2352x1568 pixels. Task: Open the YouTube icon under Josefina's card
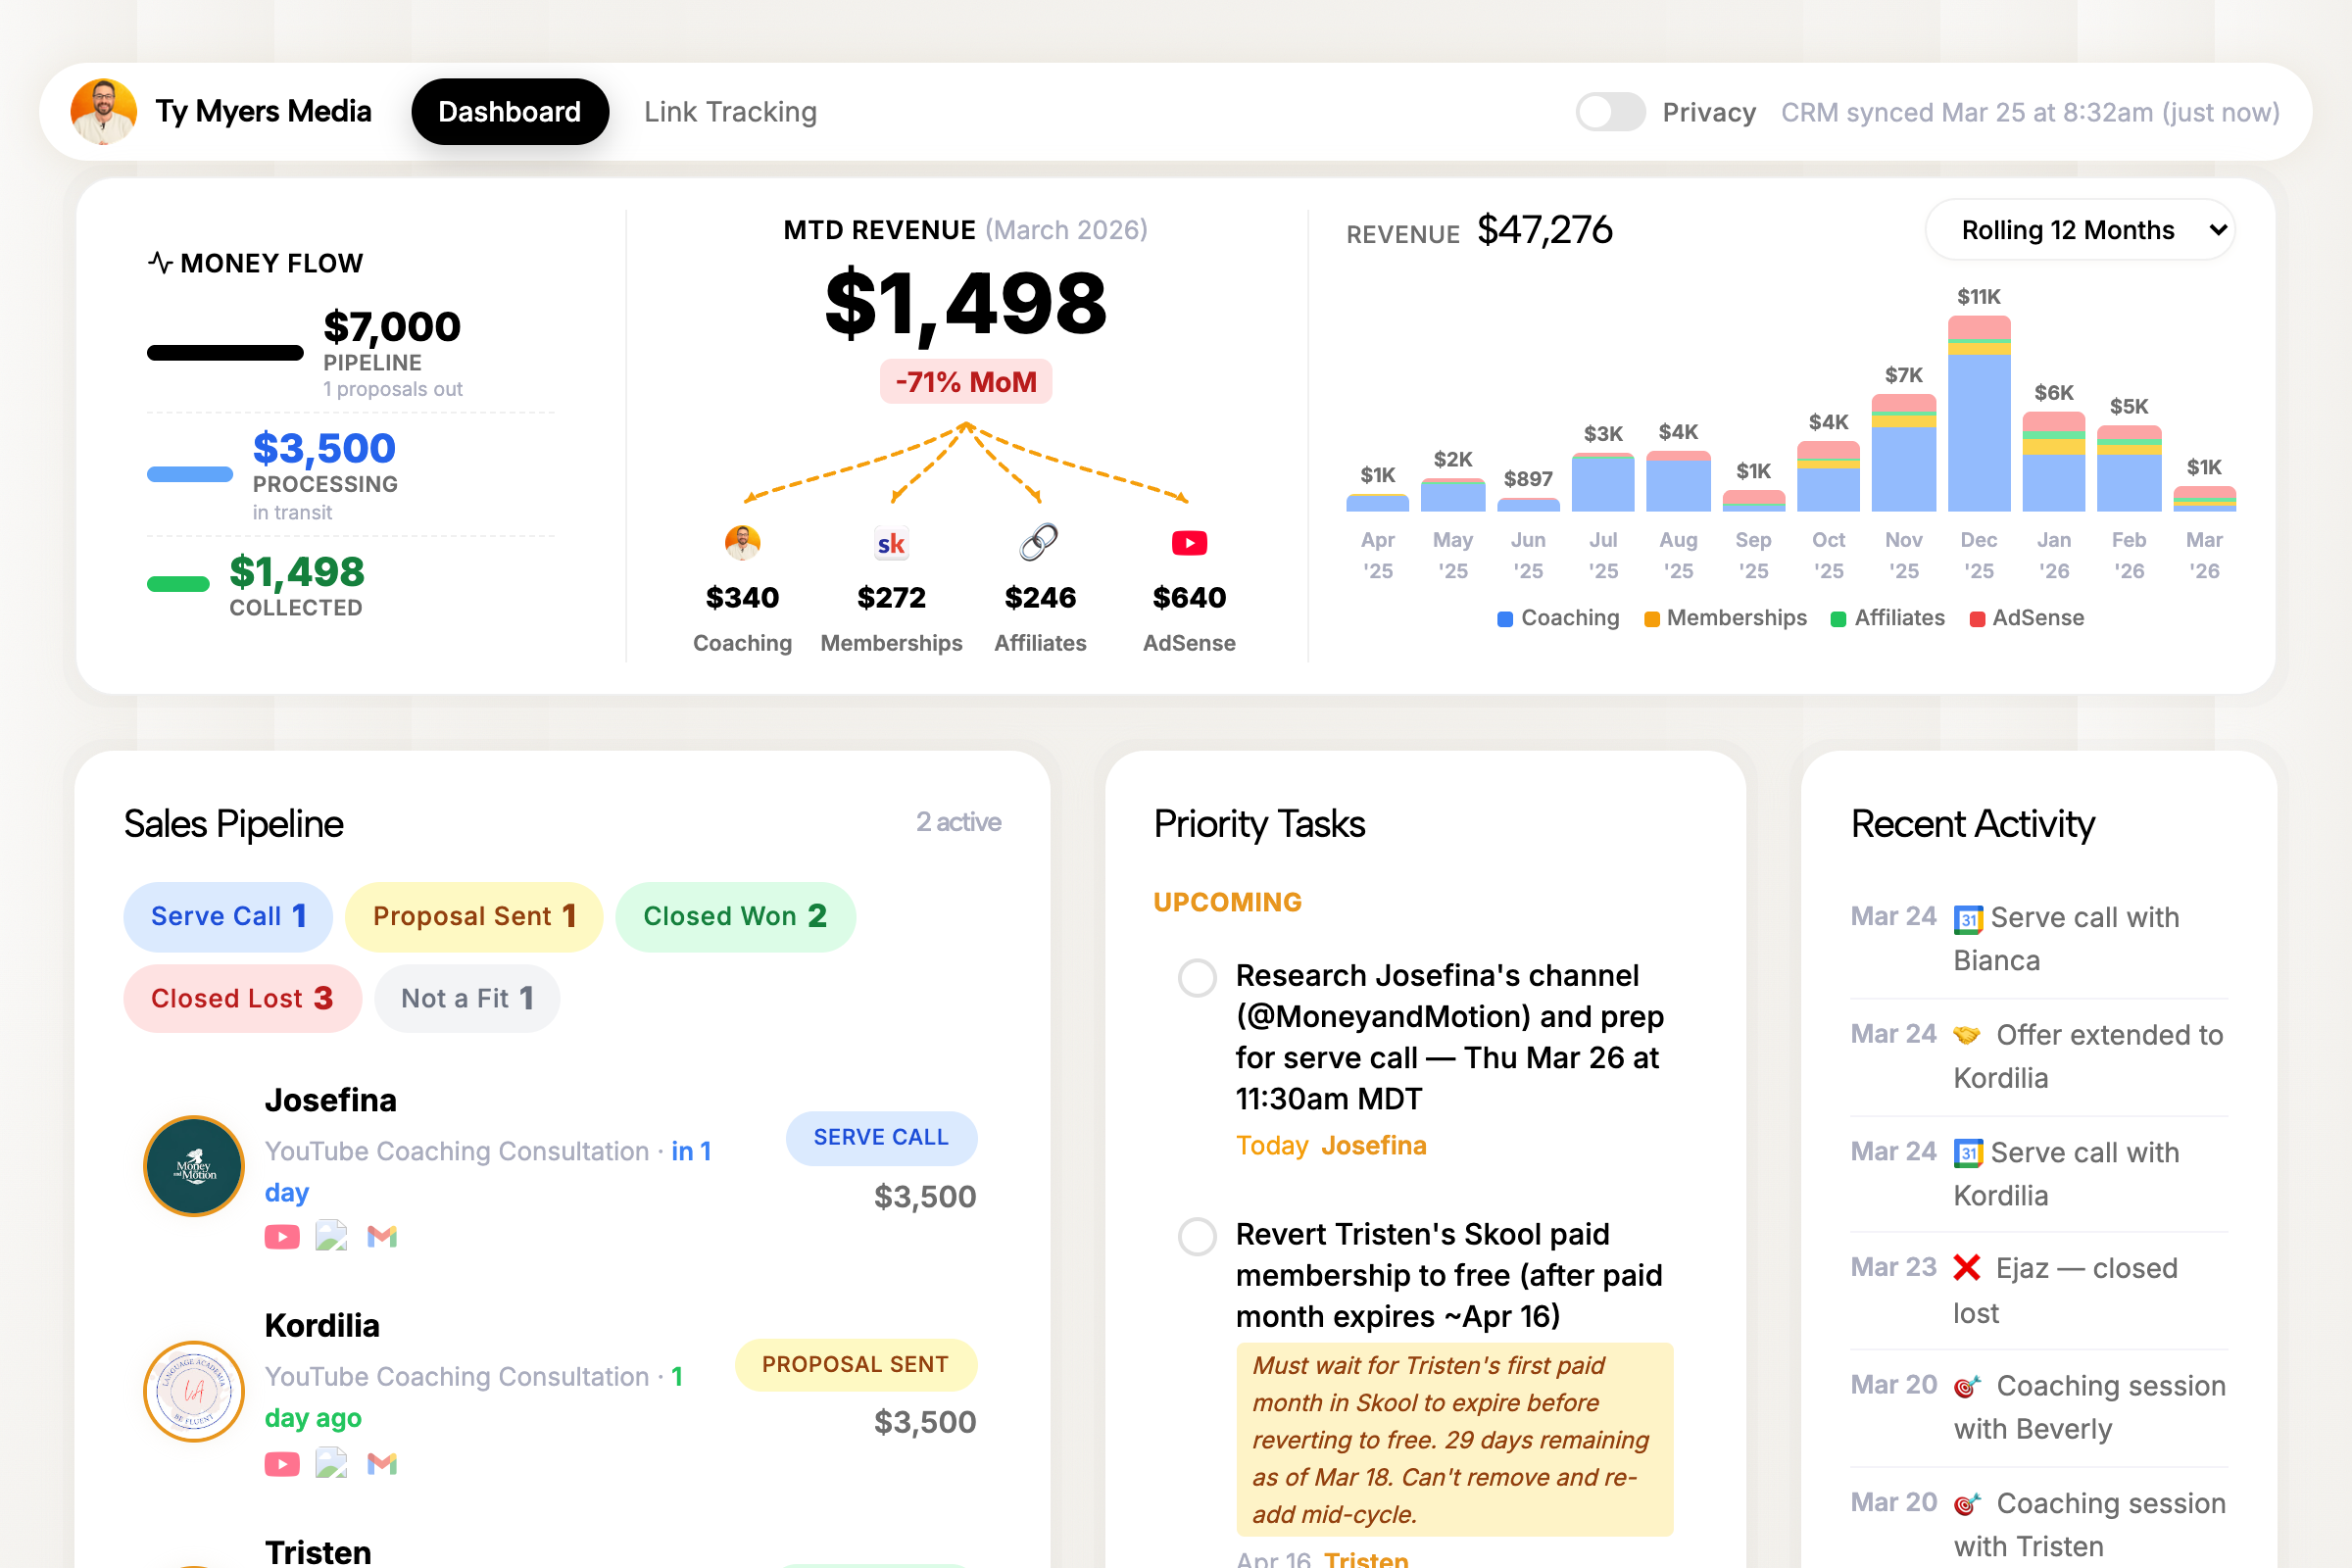click(282, 1236)
